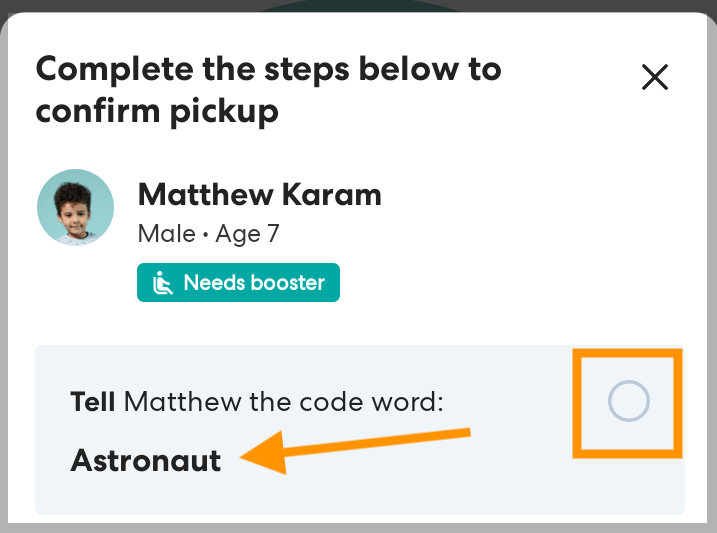Click the 'confirm pickup' heading line
Viewport: 717px width, 533px height.
click(156, 111)
